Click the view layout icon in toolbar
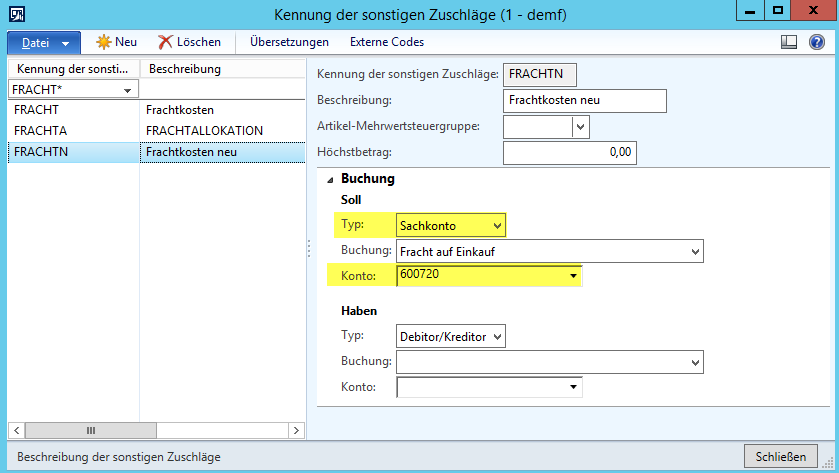Viewport: 839px width, 473px height. click(x=788, y=42)
